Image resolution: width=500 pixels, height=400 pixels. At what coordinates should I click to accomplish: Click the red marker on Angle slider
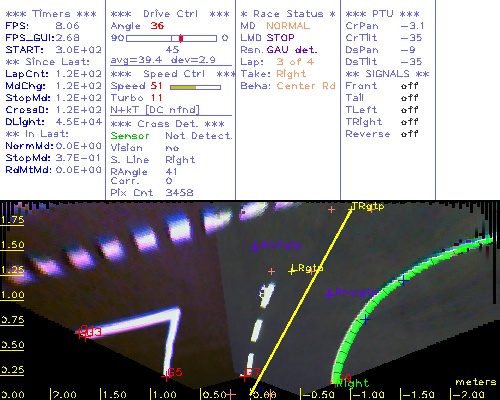pos(181,38)
